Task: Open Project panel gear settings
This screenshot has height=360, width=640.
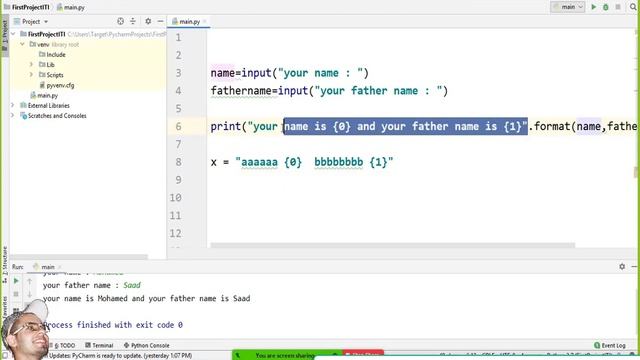Action: tap(148, 21)
